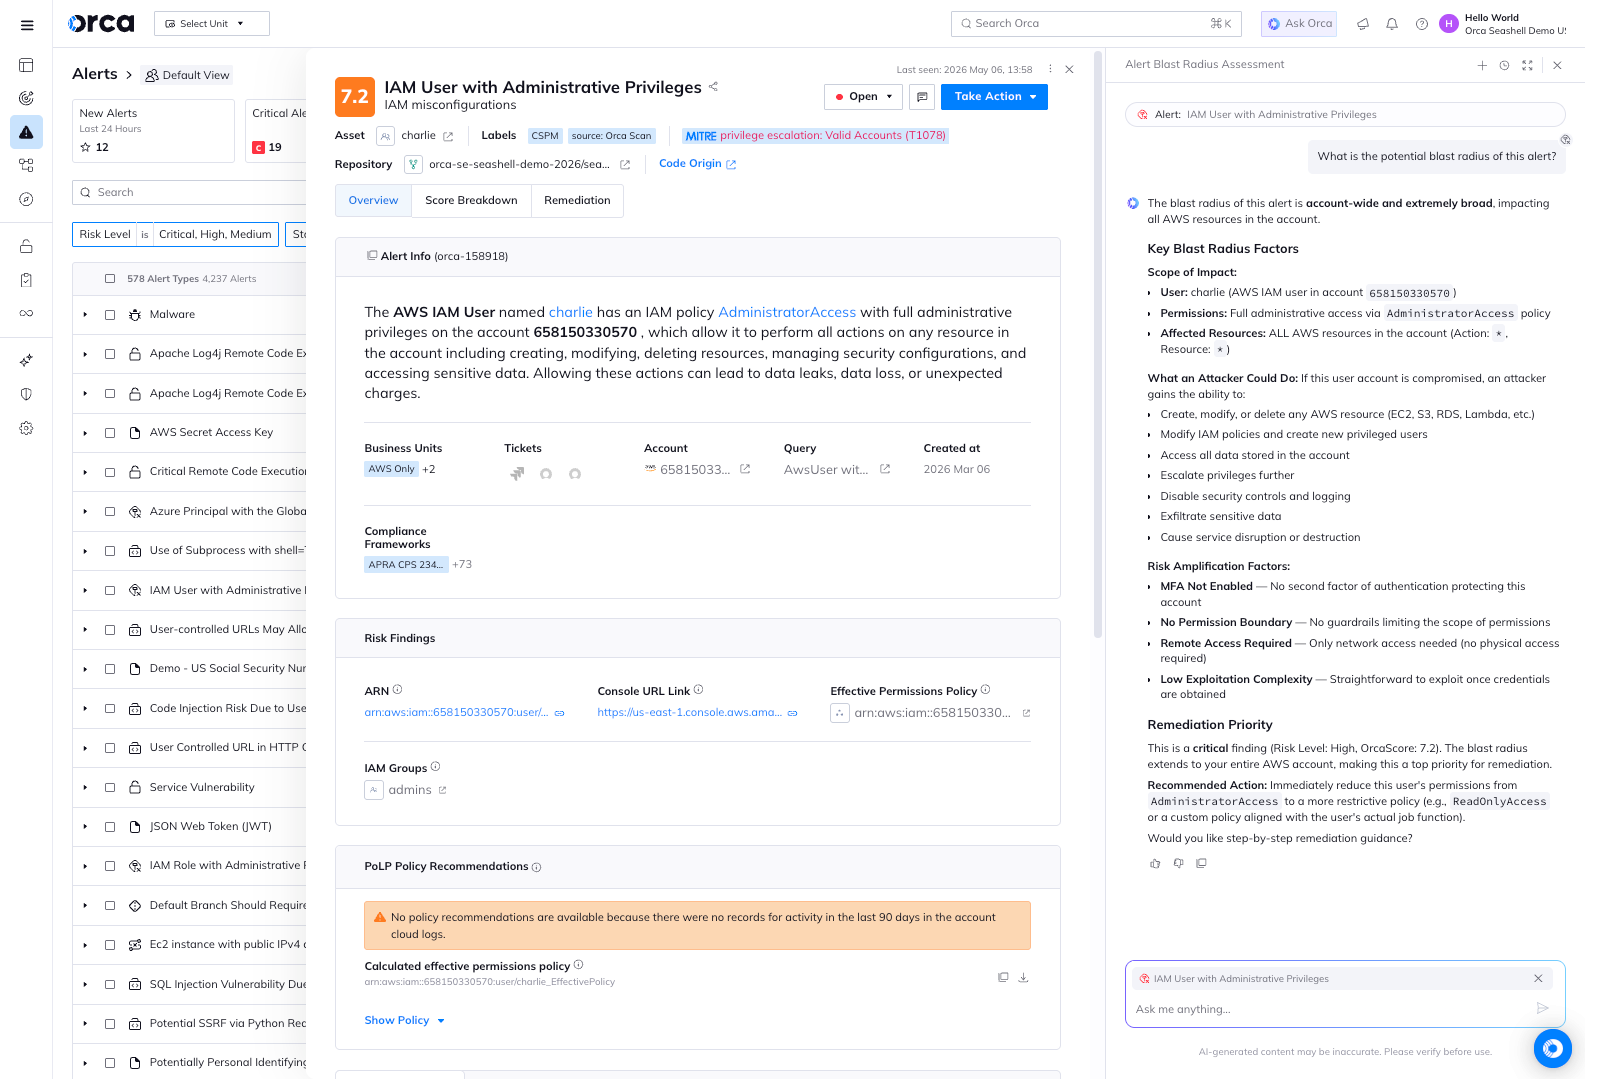Toggle the select-all alert types checkbox

[110, 279]
